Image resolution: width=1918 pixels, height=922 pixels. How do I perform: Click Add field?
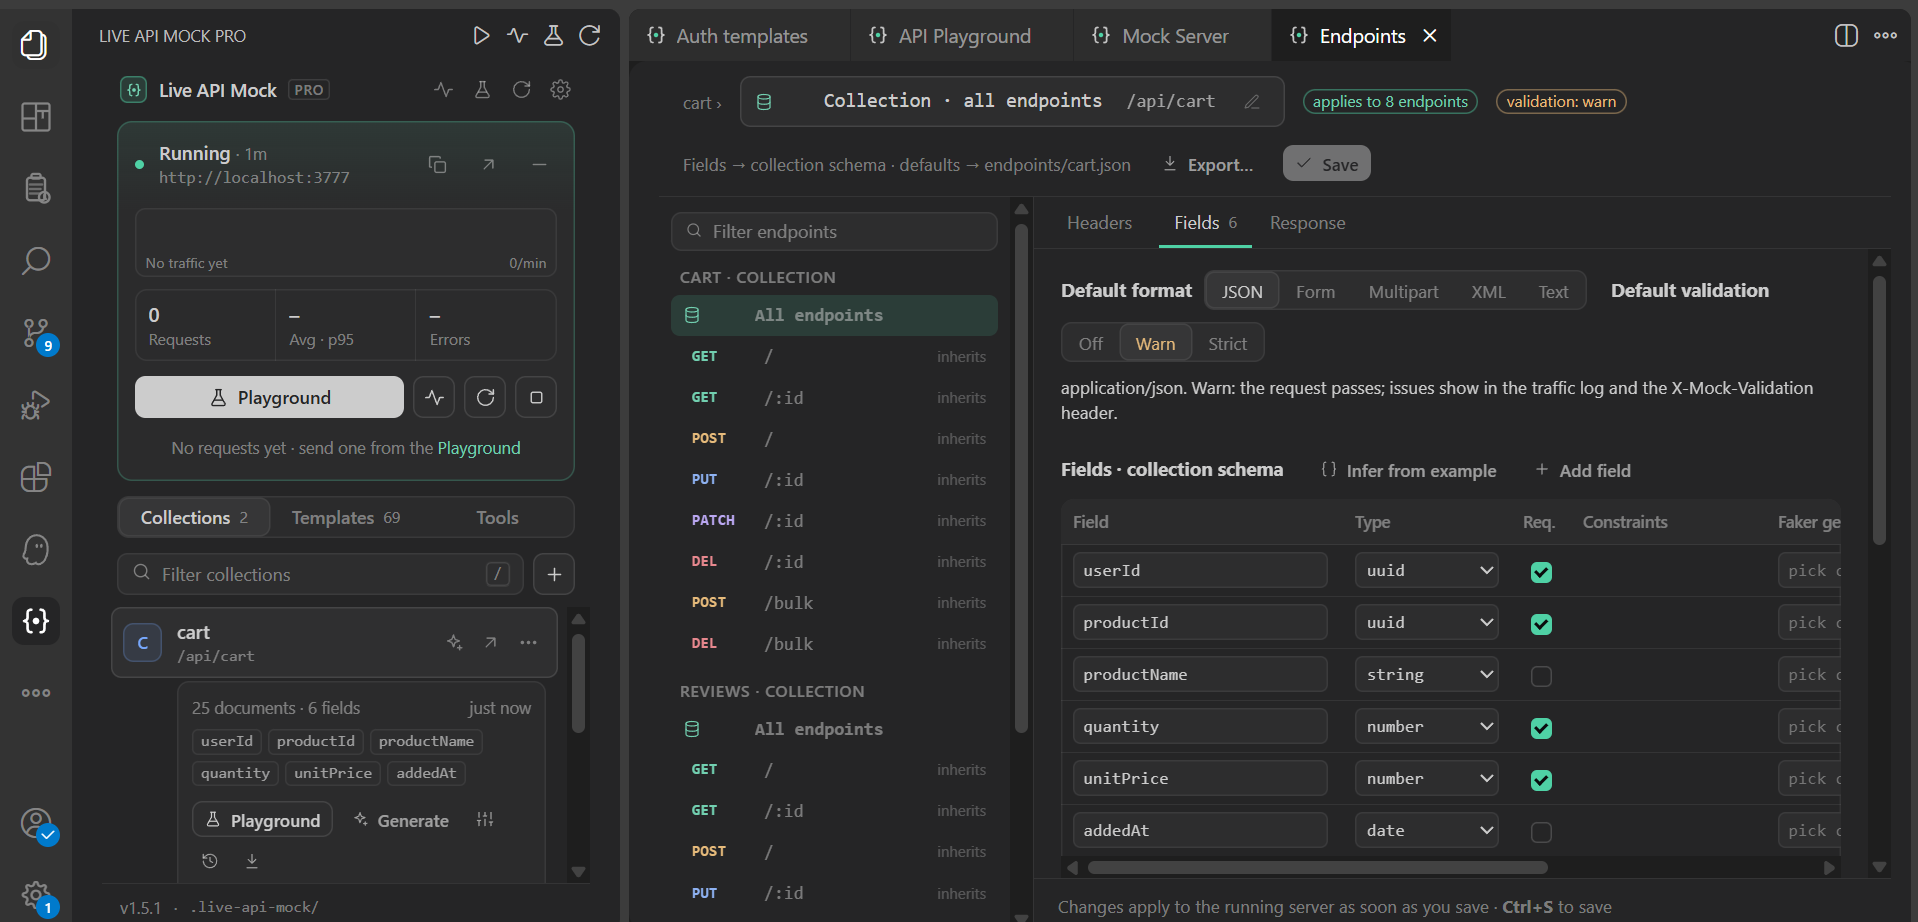1583,470
